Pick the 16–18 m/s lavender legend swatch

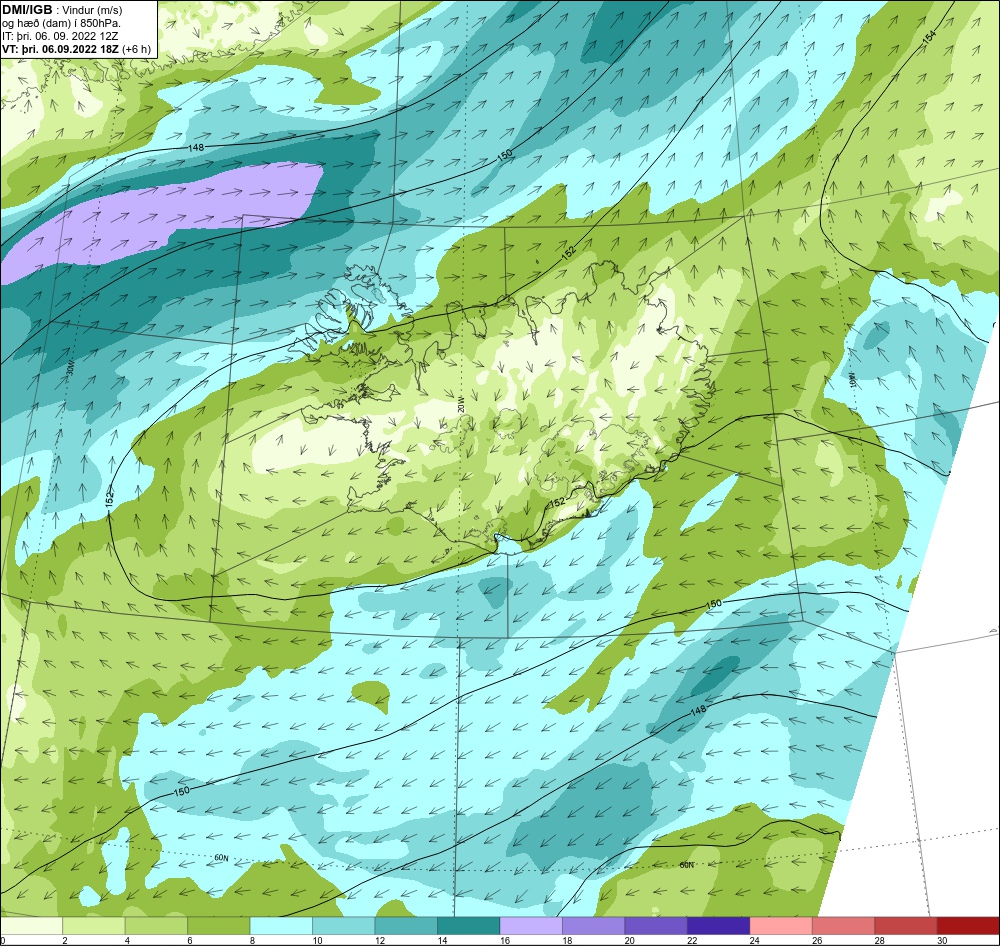(x=531, y=926)
